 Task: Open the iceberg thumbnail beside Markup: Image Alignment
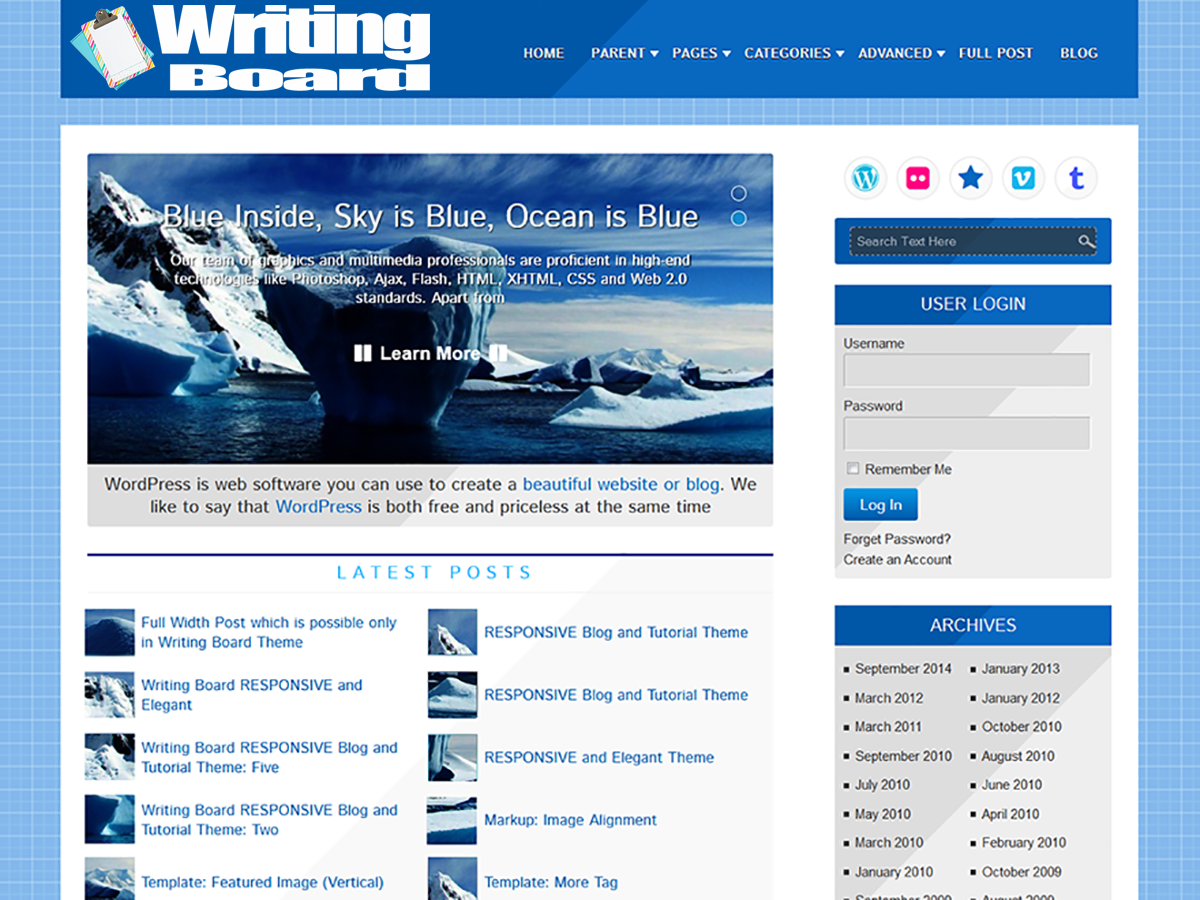pos(451,820)
